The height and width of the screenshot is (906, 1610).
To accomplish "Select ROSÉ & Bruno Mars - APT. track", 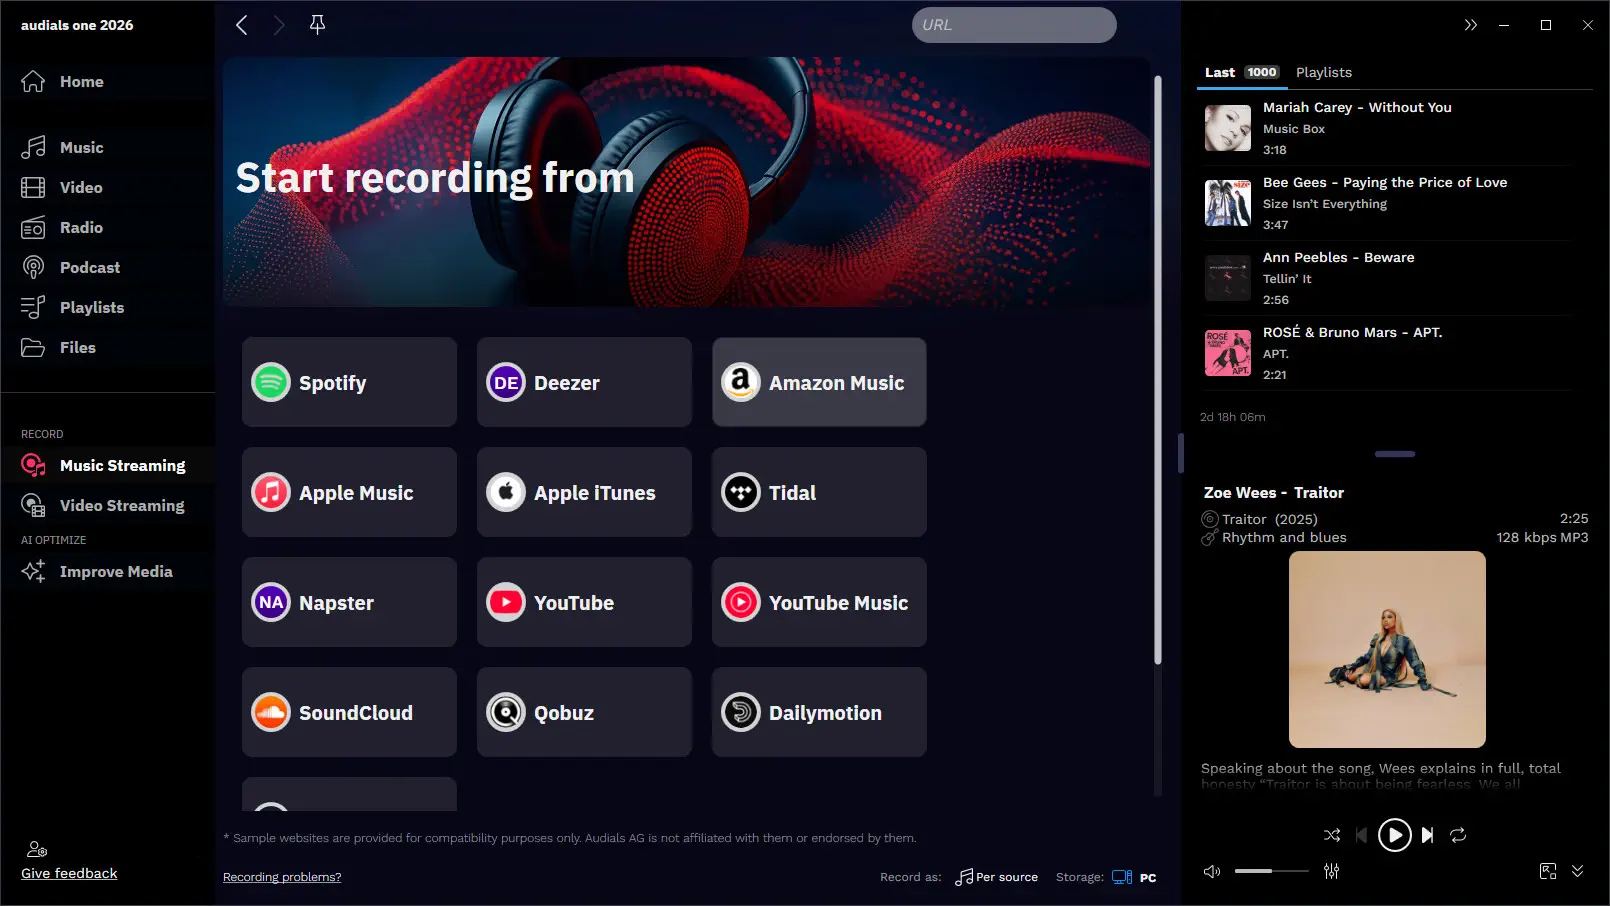I will click(x=1388, y=353).
